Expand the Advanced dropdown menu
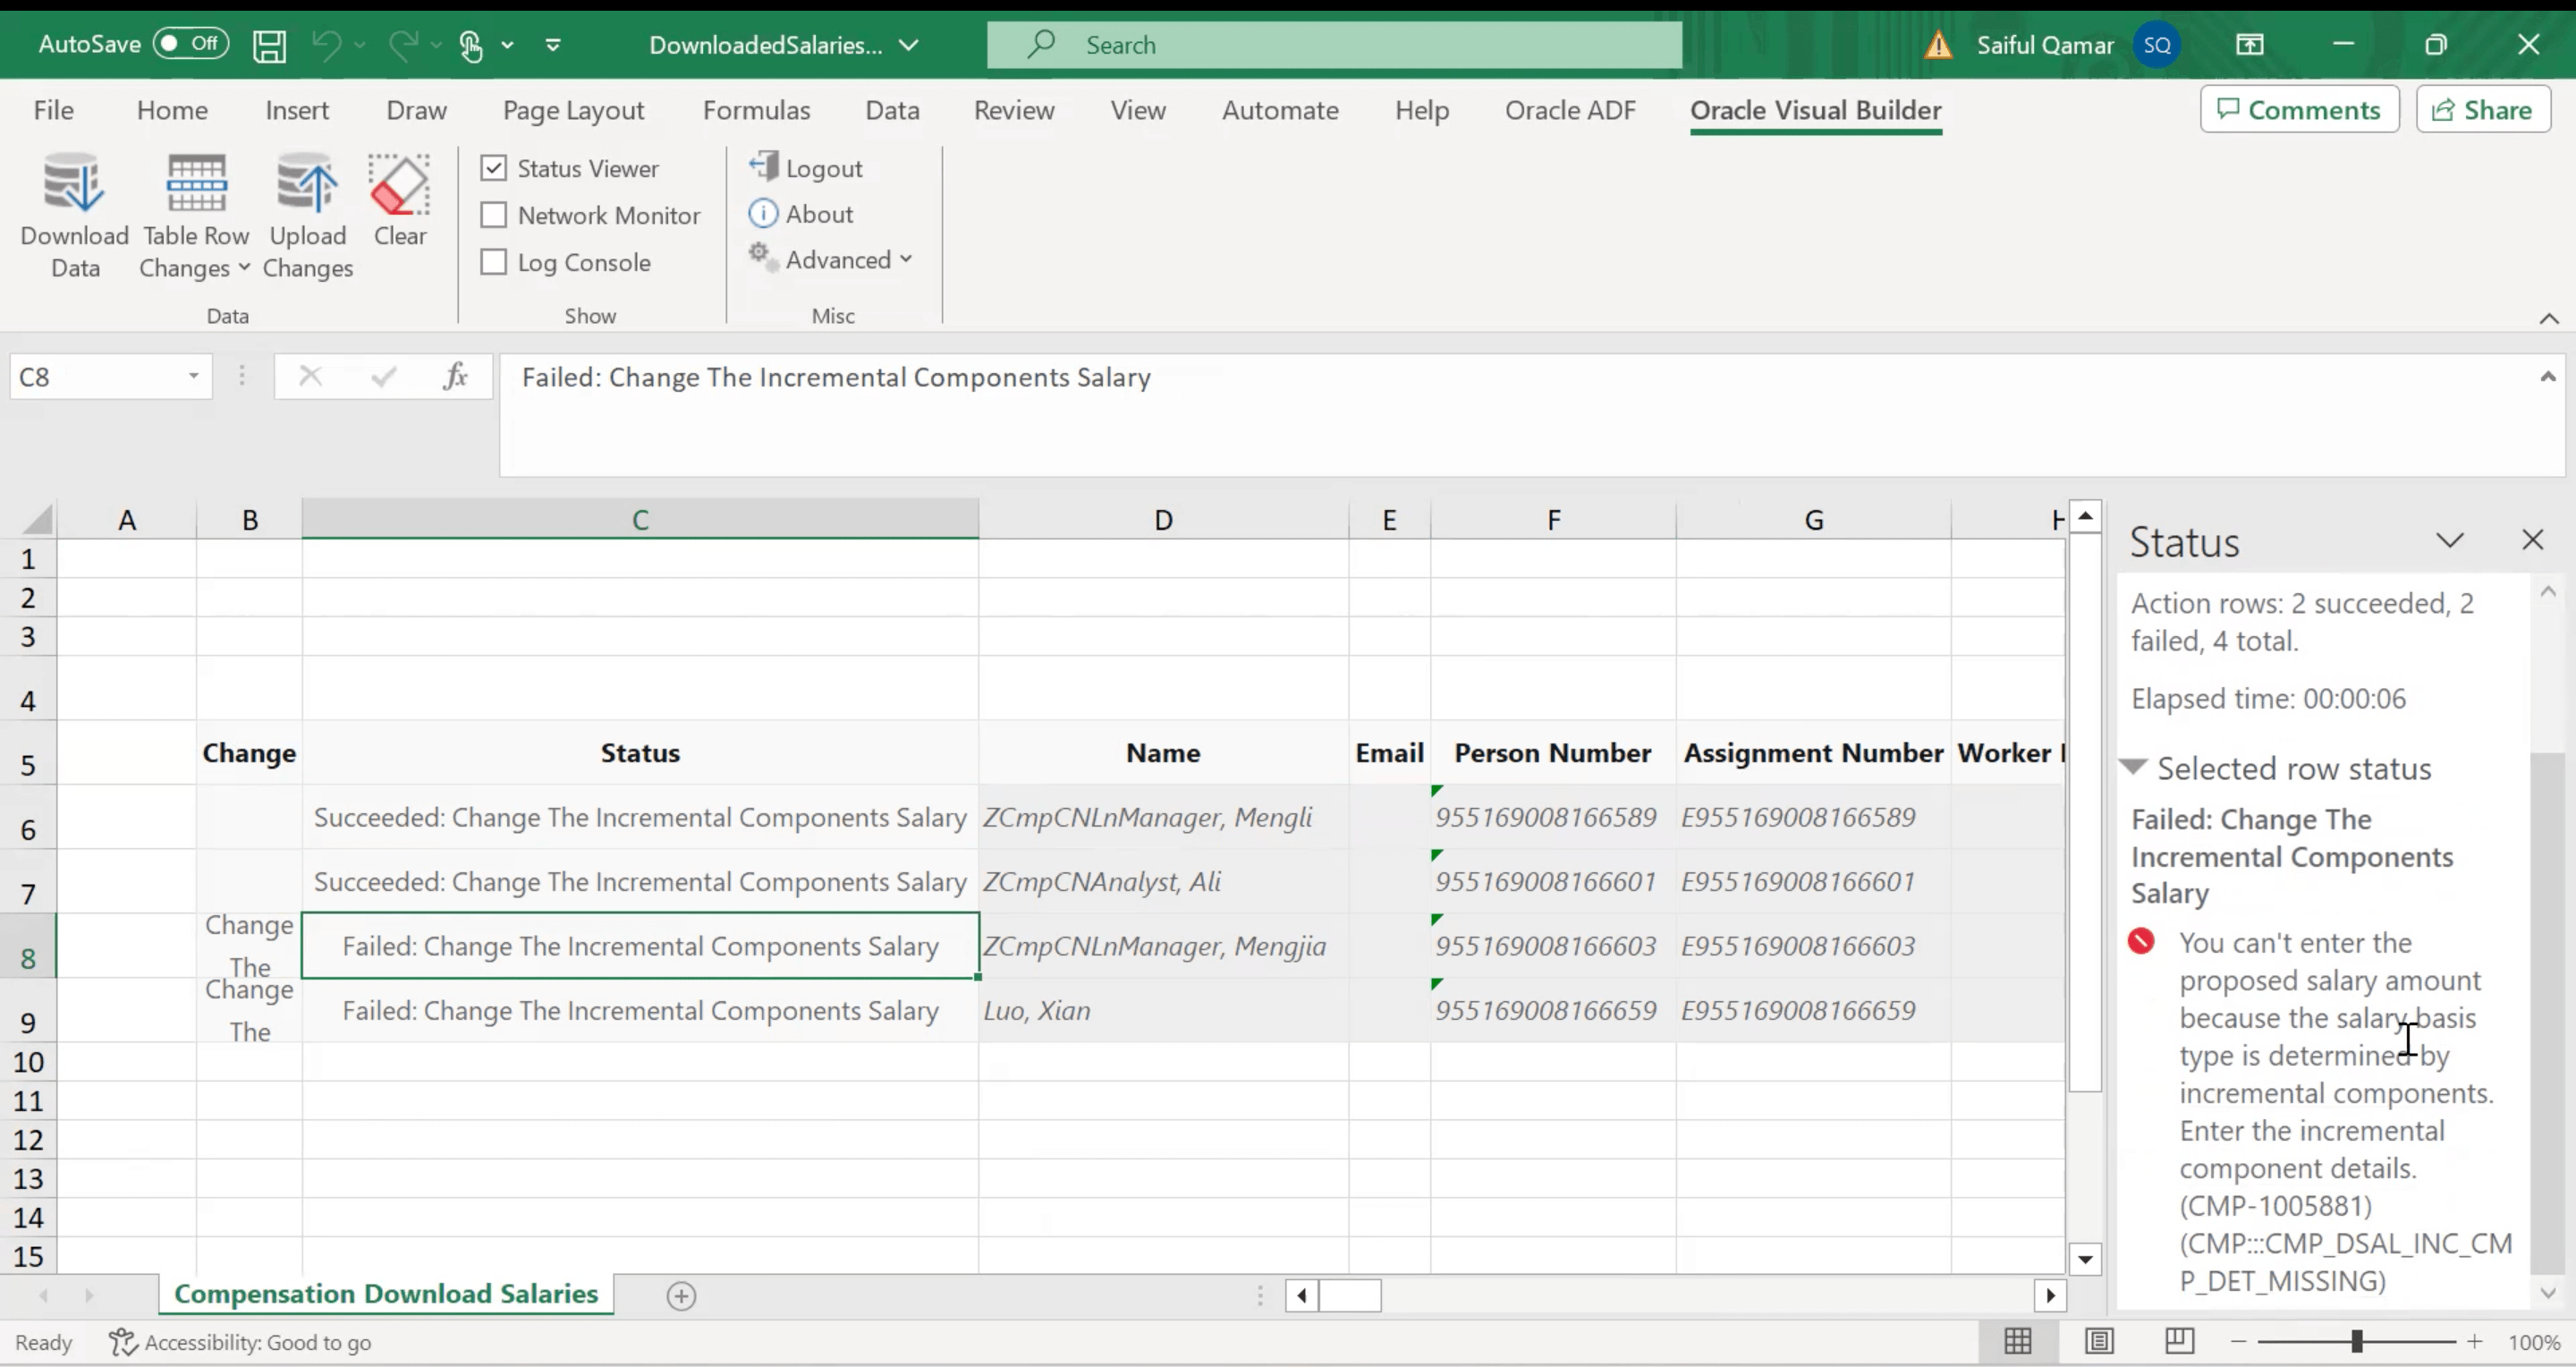This screenshot has width=2576, height=1367. tap(848, 260)
